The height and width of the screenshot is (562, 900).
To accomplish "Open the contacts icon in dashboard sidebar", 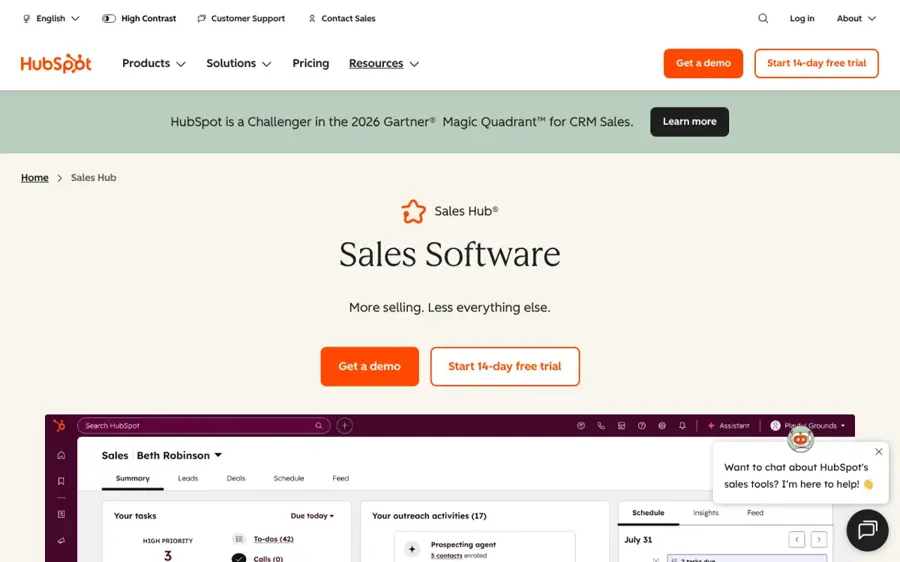I will point(61,514).
